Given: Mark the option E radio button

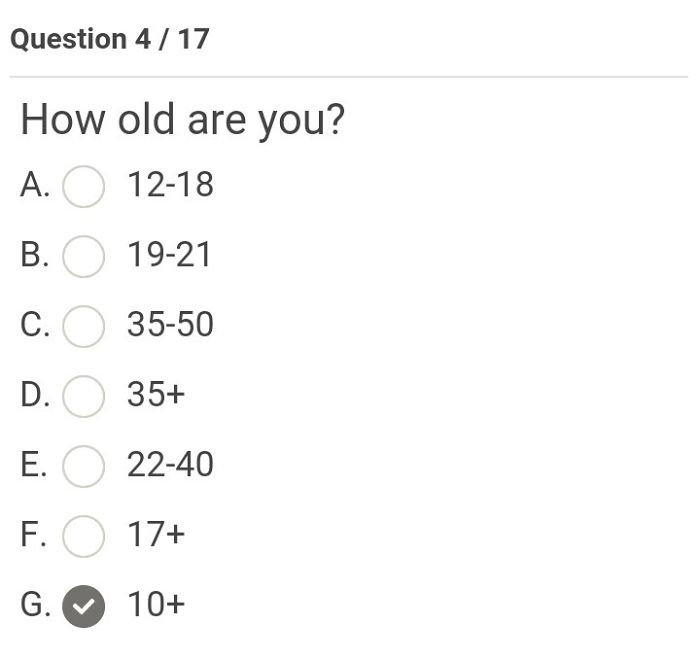Looking at the screenshot, I should [x=84, y=466].
